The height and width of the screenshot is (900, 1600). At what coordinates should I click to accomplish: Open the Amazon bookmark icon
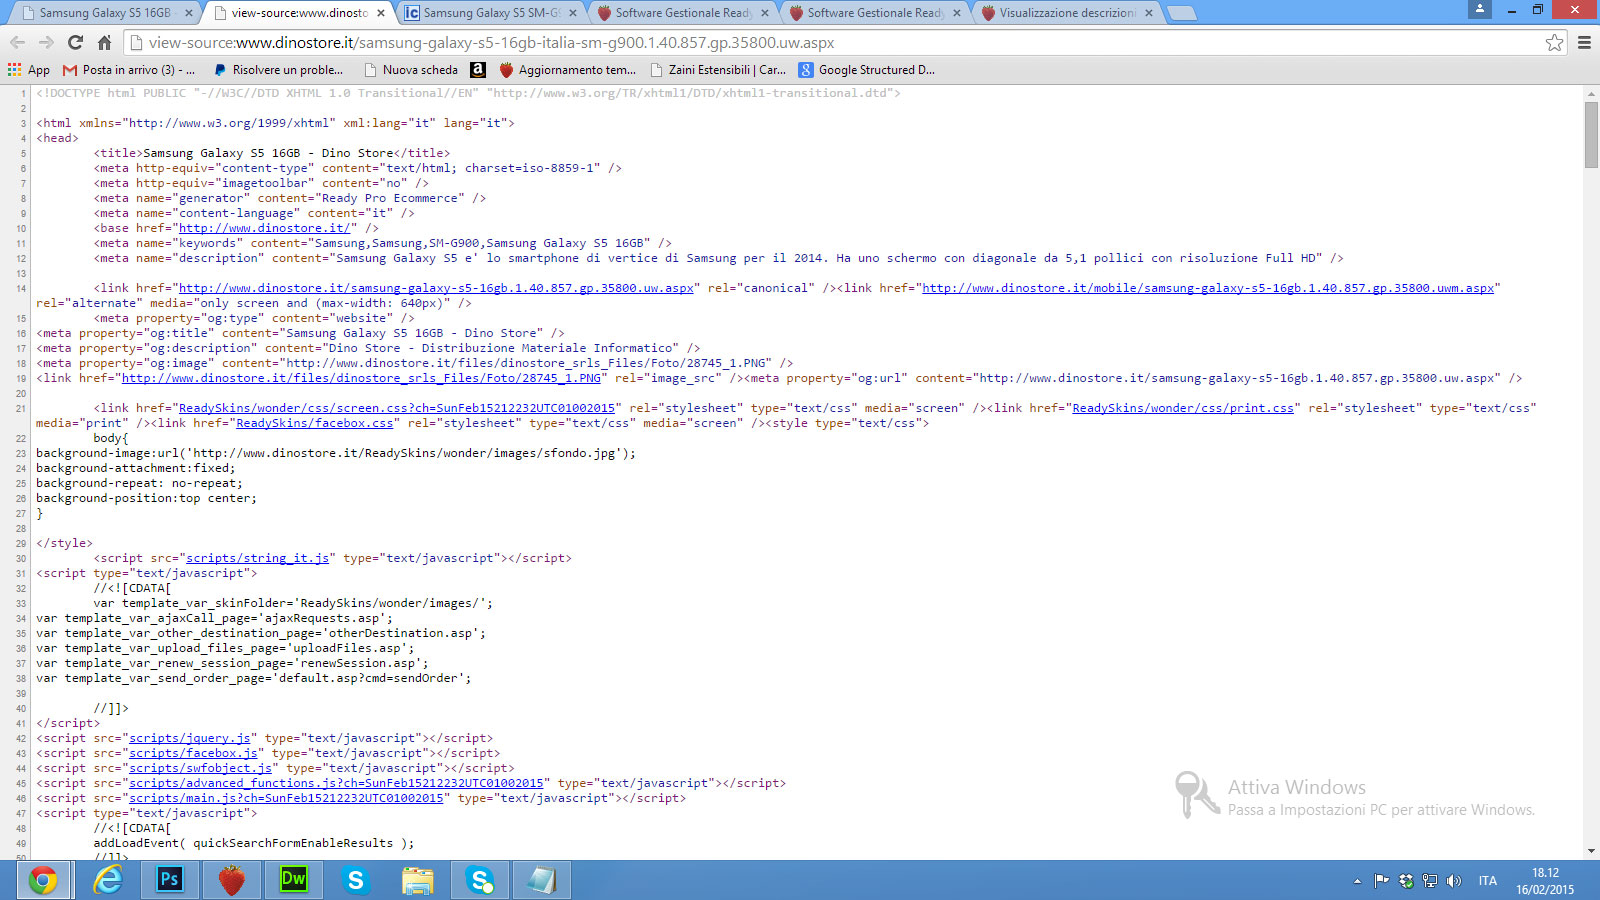click(478, 70)
